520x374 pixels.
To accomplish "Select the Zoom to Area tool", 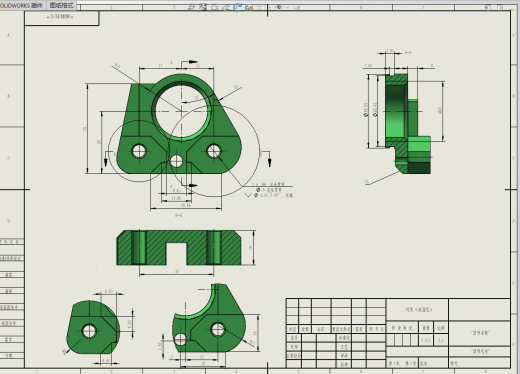I will pos(203,7).
